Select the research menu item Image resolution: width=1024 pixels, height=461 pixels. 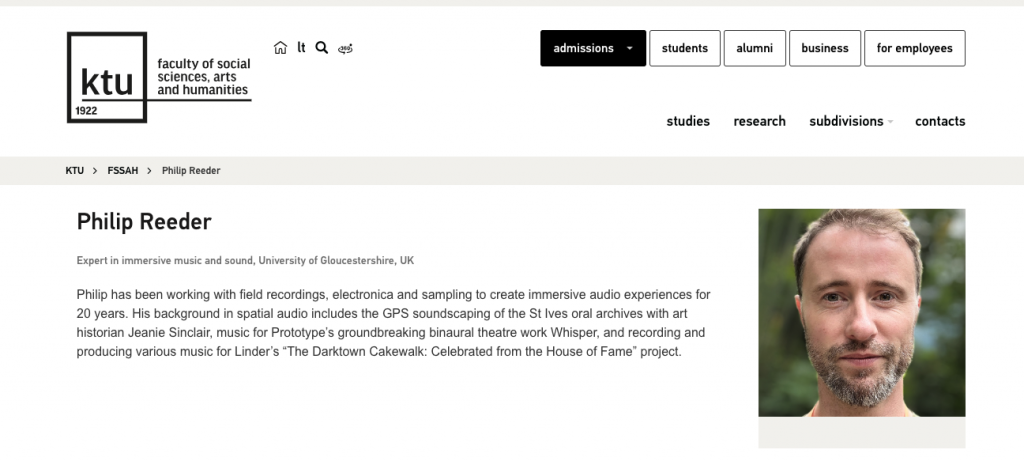pos(760,121)
